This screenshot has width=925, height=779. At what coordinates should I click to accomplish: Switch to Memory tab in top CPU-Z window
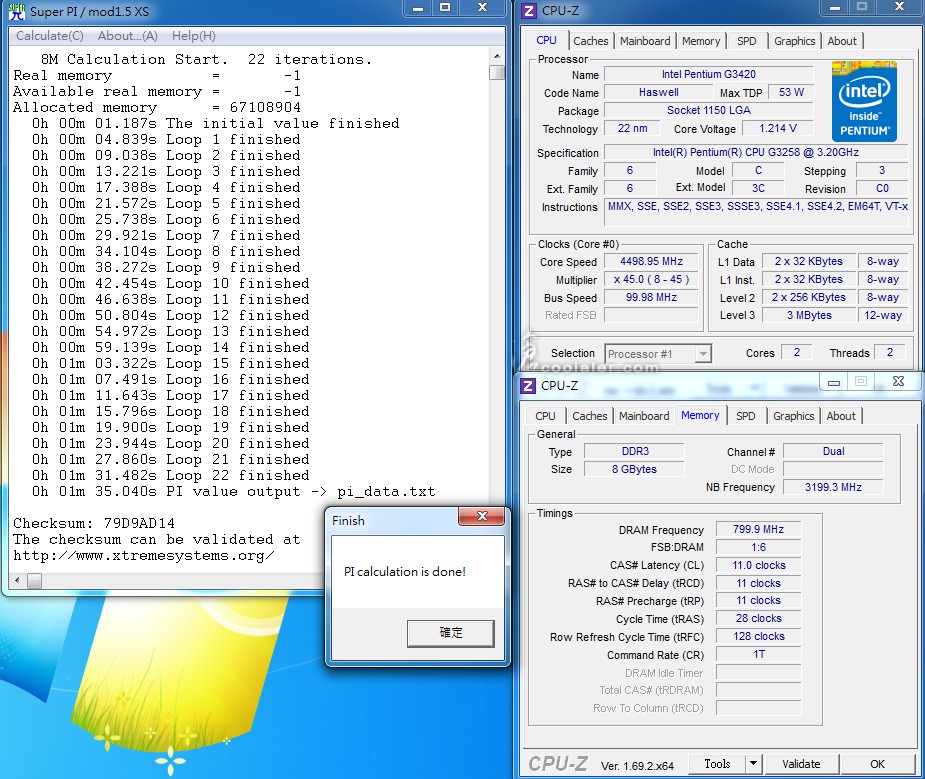pos(701,41)
